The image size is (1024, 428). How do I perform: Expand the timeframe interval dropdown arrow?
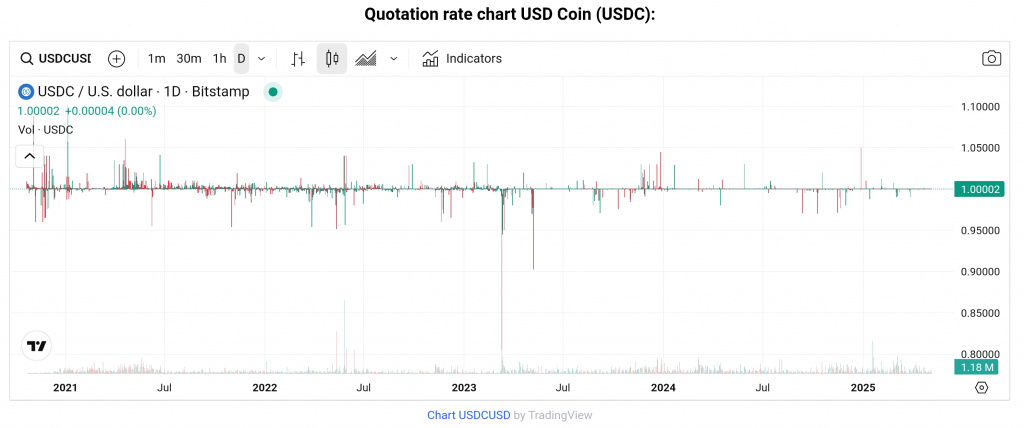[262, 59]
